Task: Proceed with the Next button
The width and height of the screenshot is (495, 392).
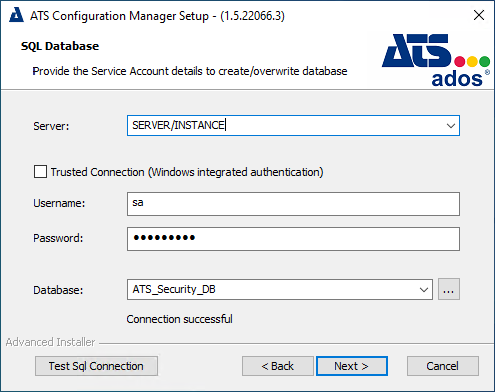Action: point(352,366)
